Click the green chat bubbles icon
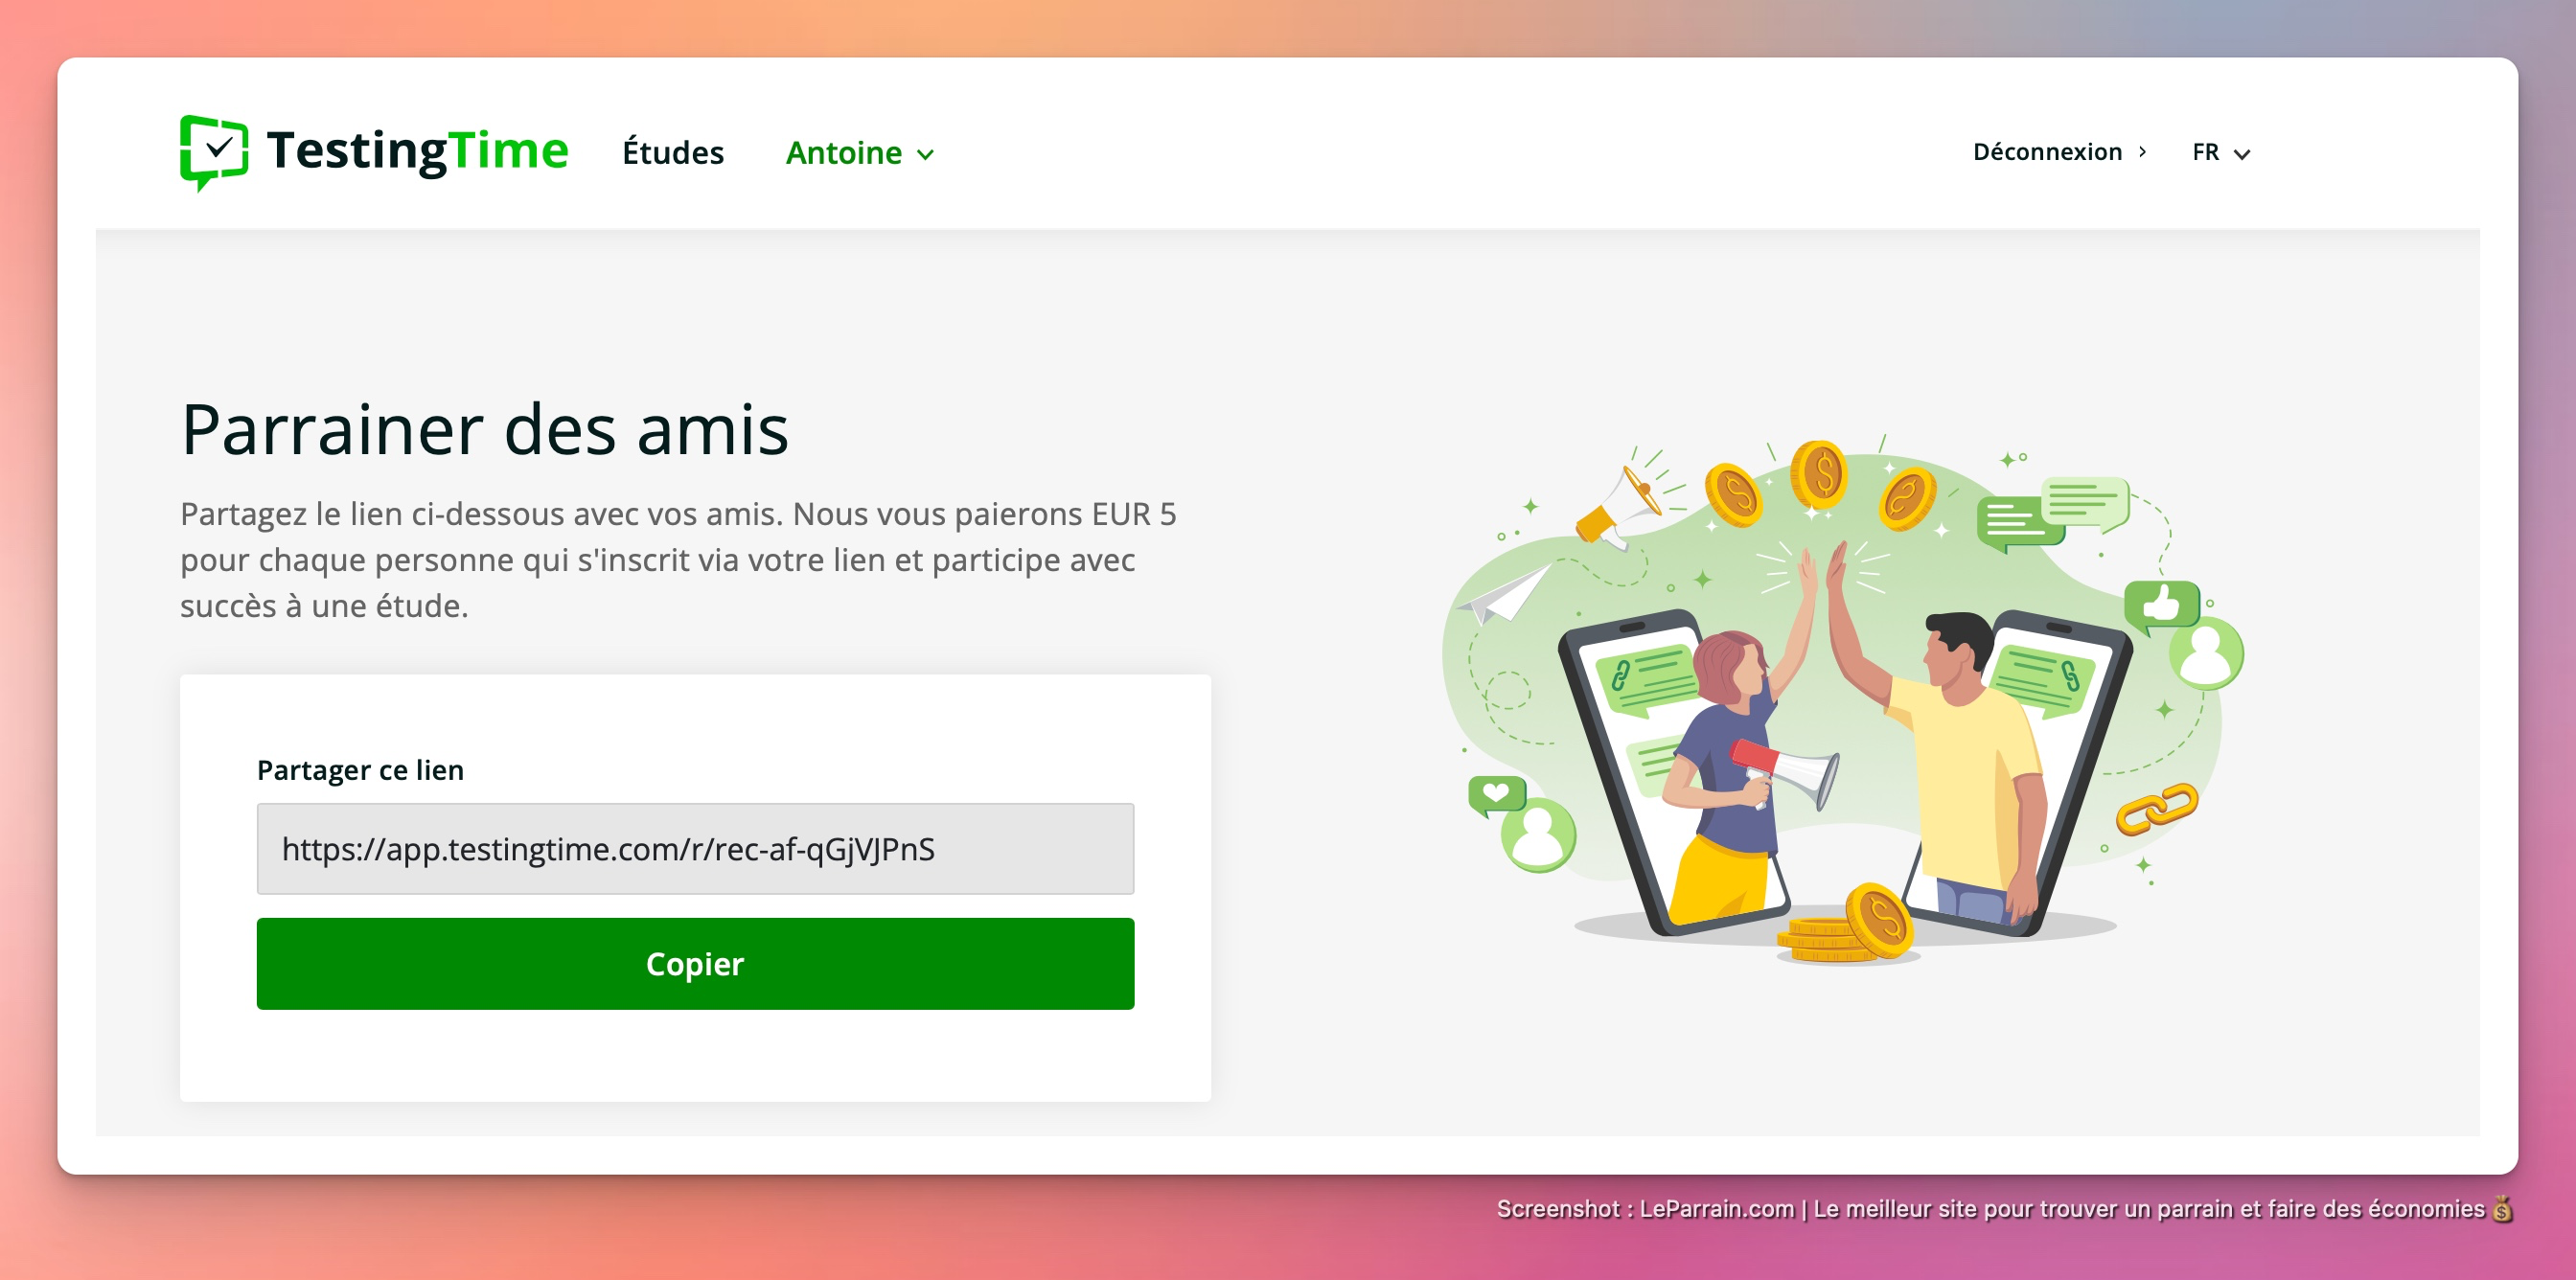 pos(2052,514)
